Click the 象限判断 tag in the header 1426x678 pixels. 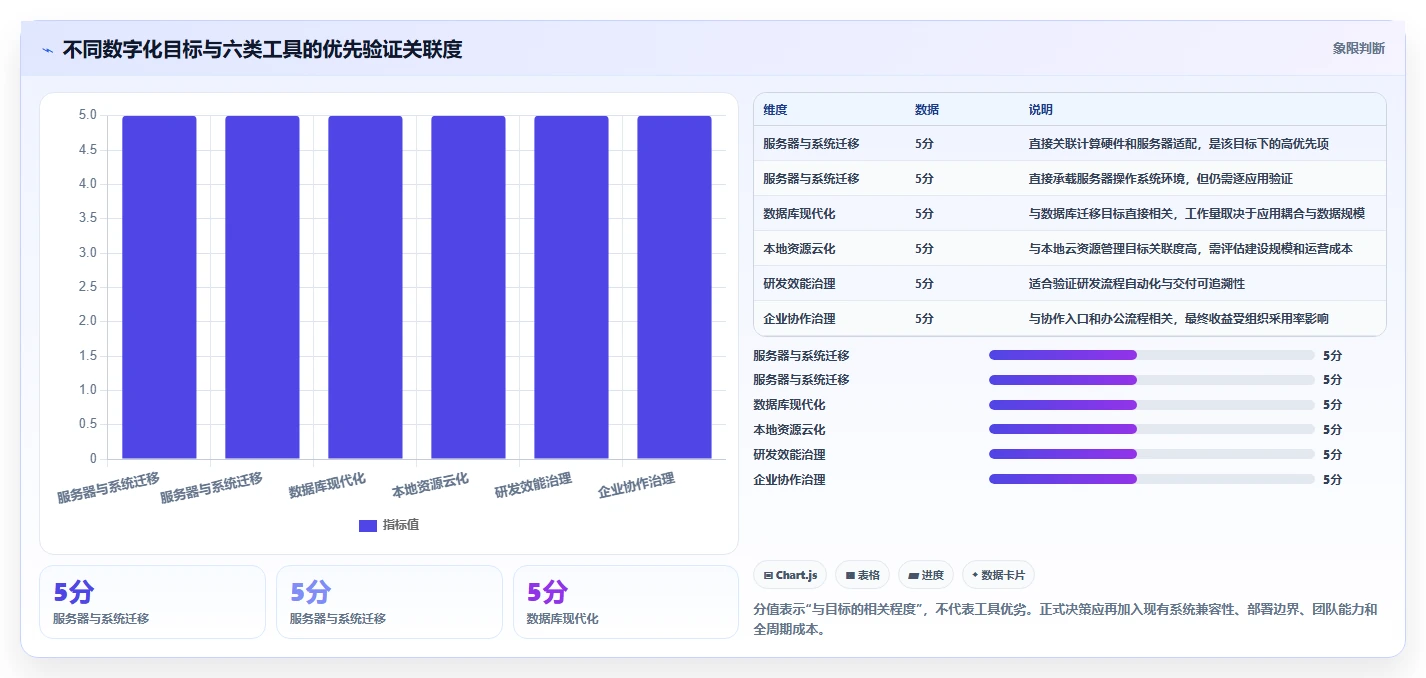(1359, 48)
